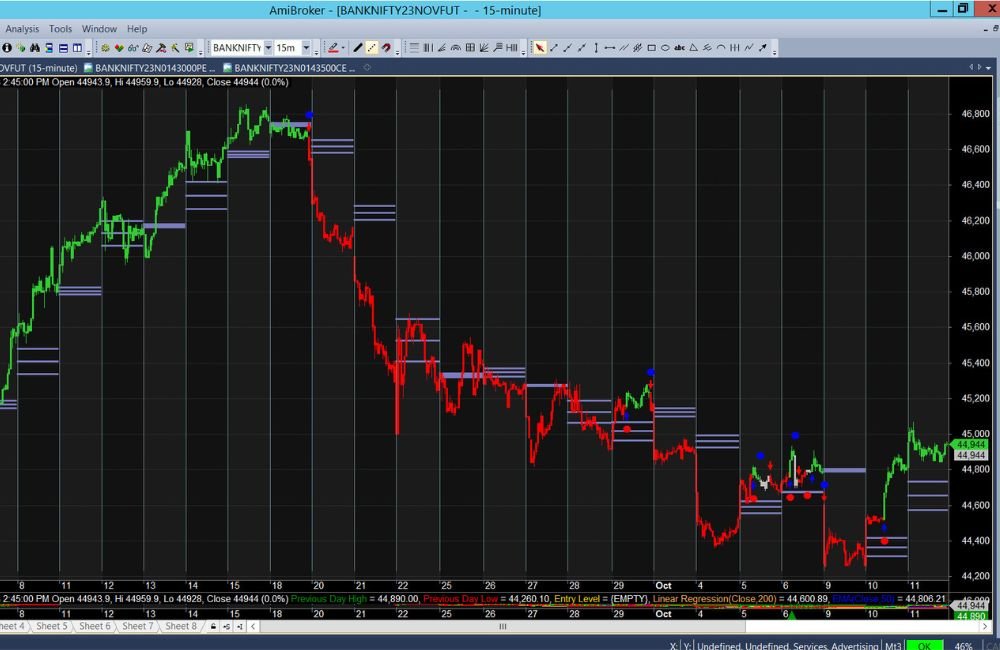Select the zig-zag line tool

749,48
